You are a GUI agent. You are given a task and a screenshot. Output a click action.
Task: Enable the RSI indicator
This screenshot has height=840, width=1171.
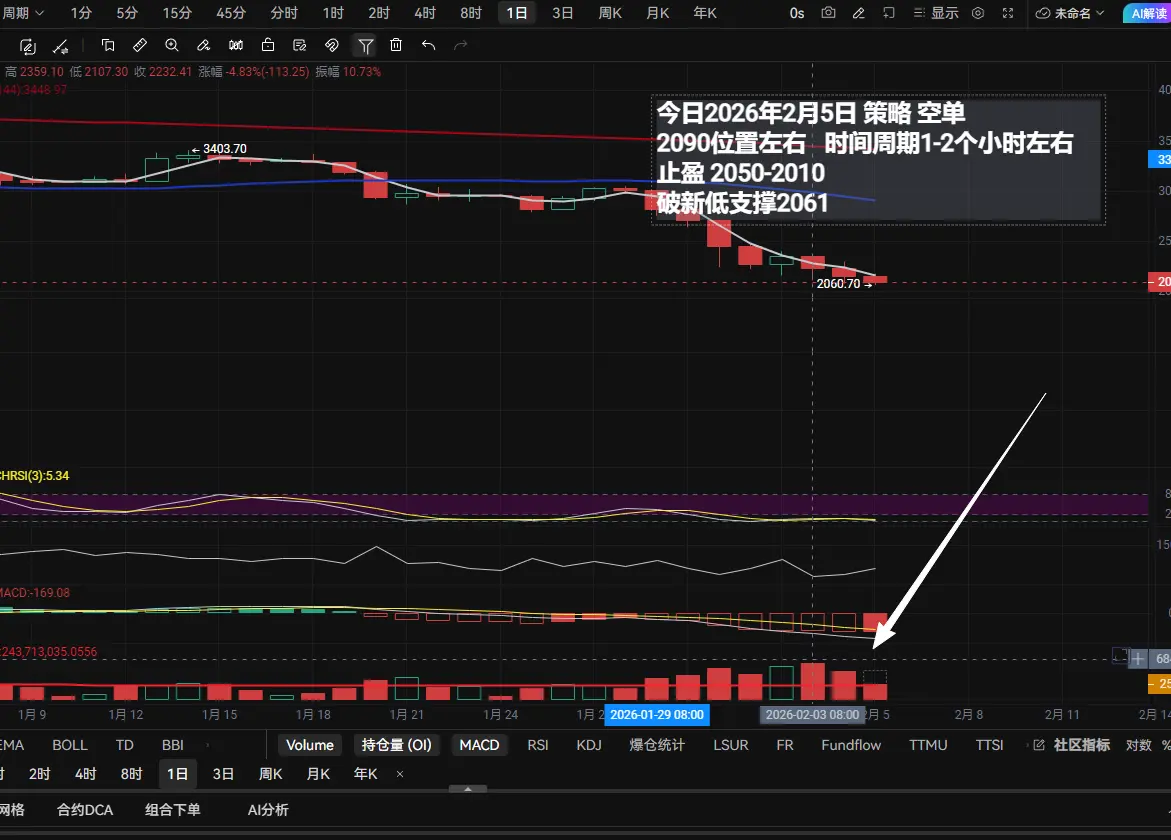click(x=538, y=745)
